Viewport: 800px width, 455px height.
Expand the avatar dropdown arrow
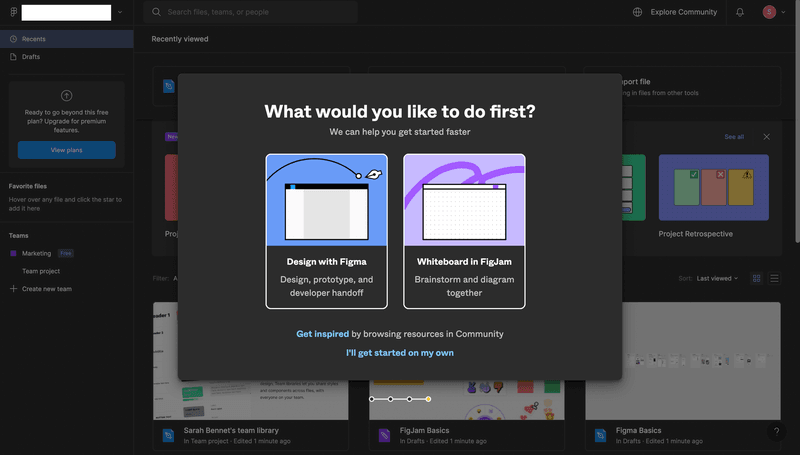click(x=782, y=12)
